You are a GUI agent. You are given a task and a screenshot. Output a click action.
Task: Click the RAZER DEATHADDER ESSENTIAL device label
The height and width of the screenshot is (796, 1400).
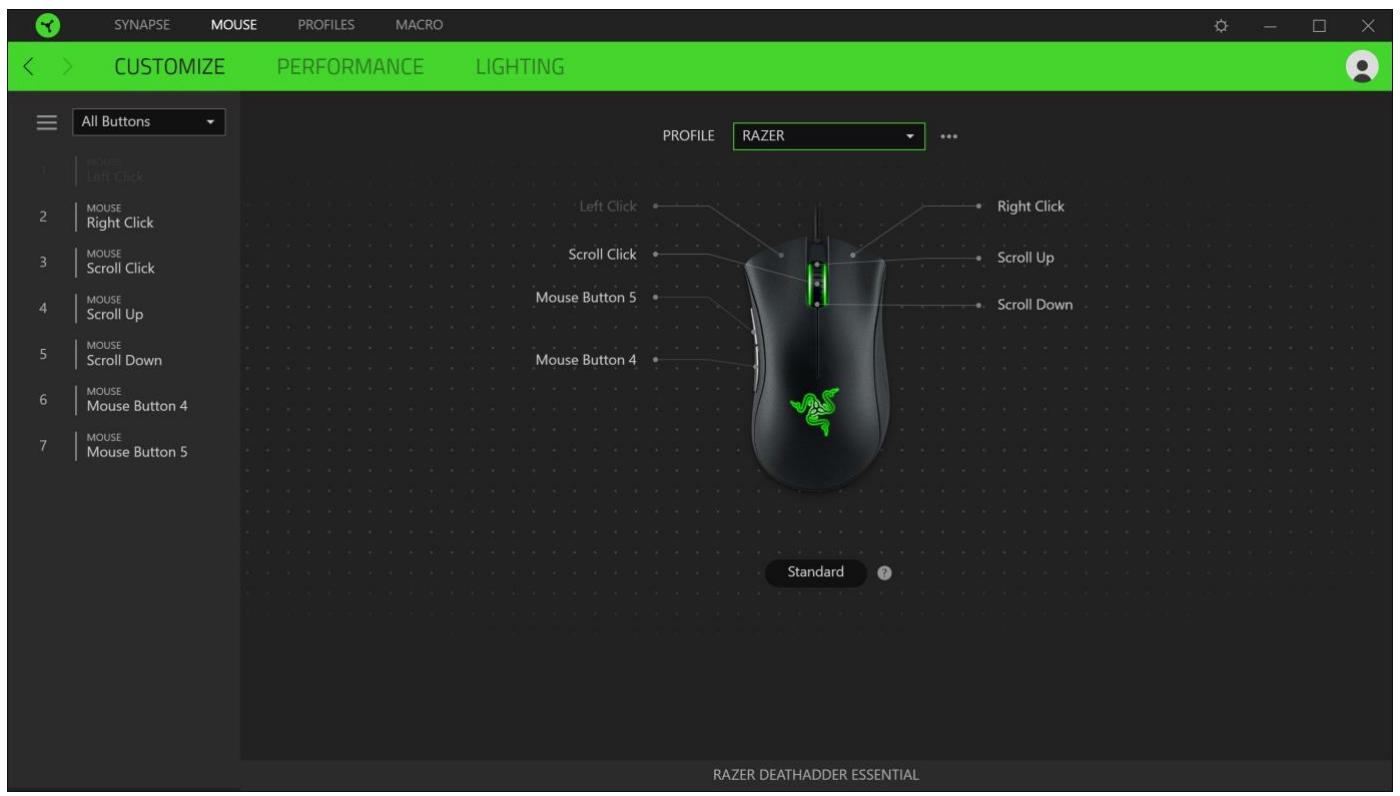816,775
